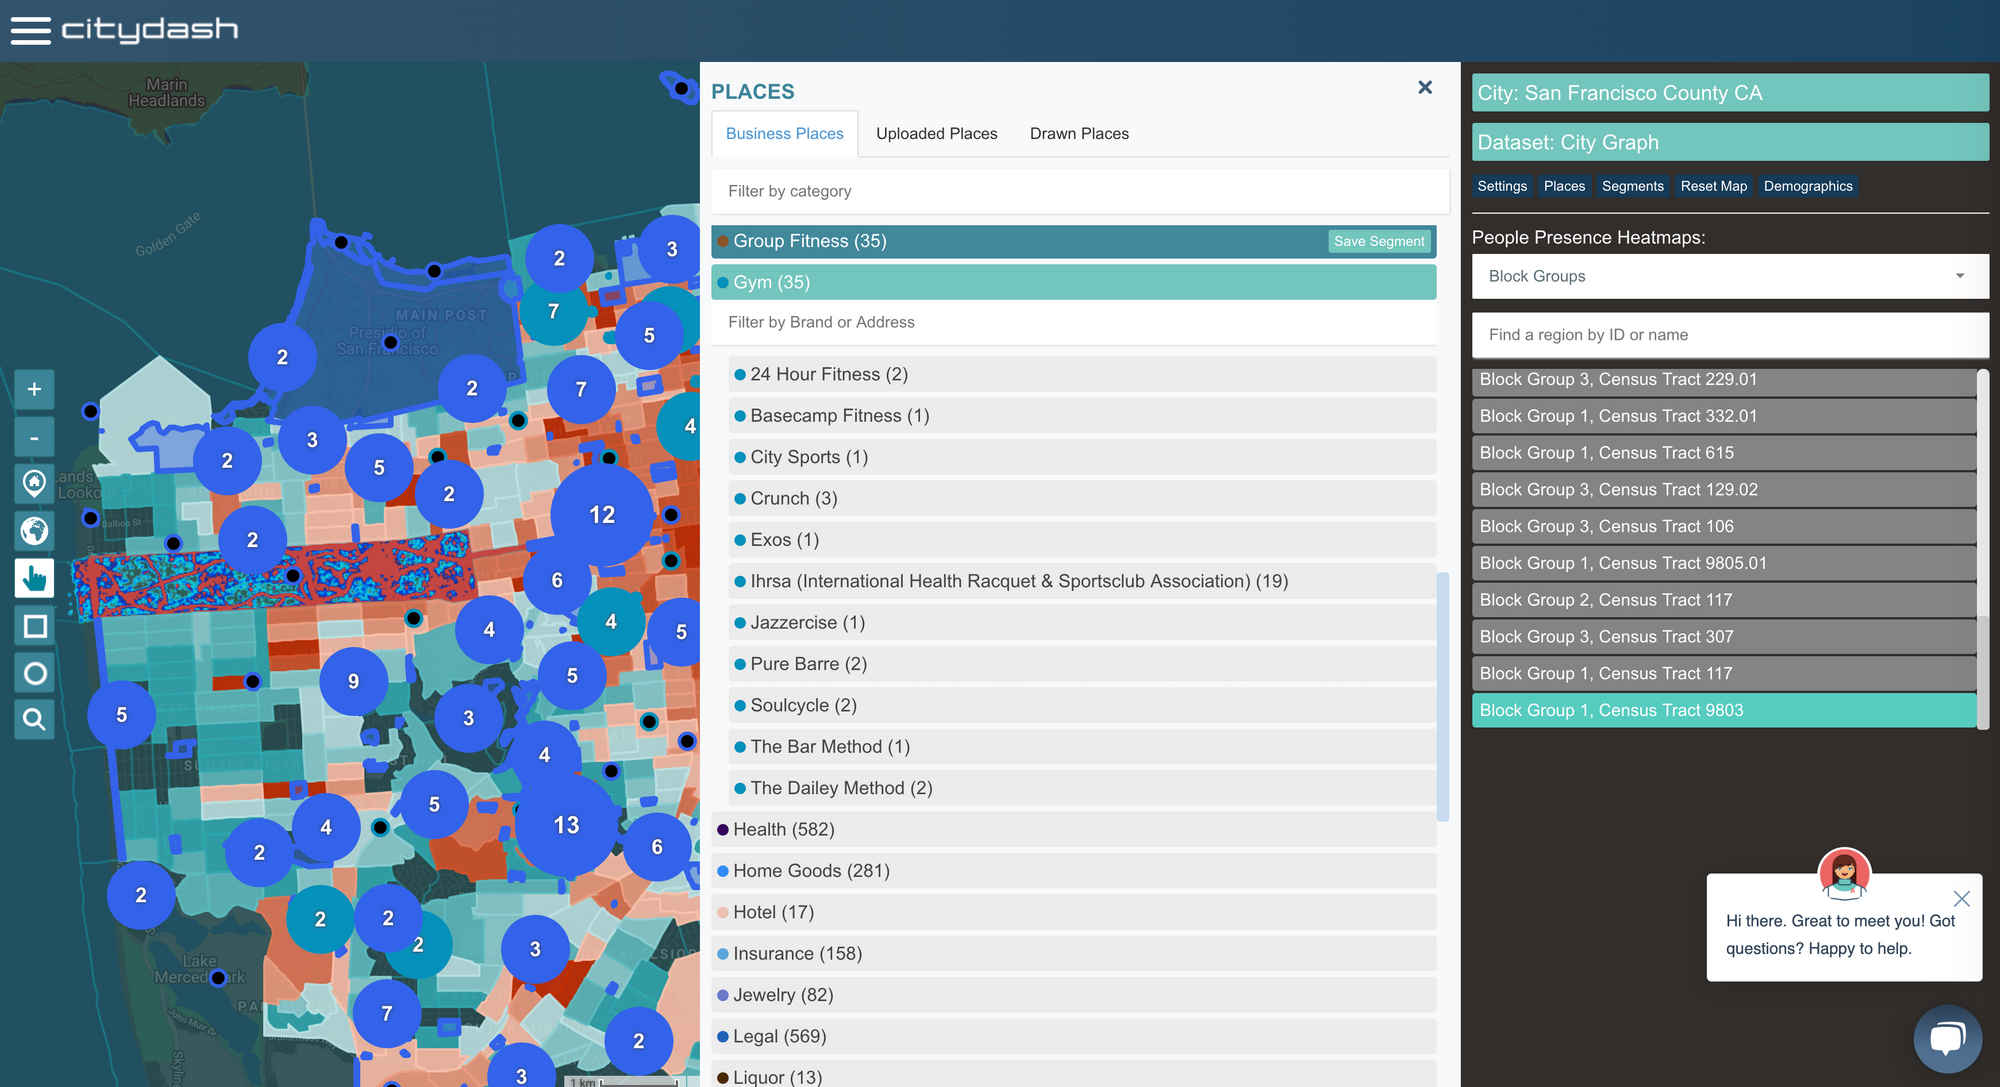Toggle the Crunch (3) brand item
Screen dimensions: 2000x1087
[794, 499]
